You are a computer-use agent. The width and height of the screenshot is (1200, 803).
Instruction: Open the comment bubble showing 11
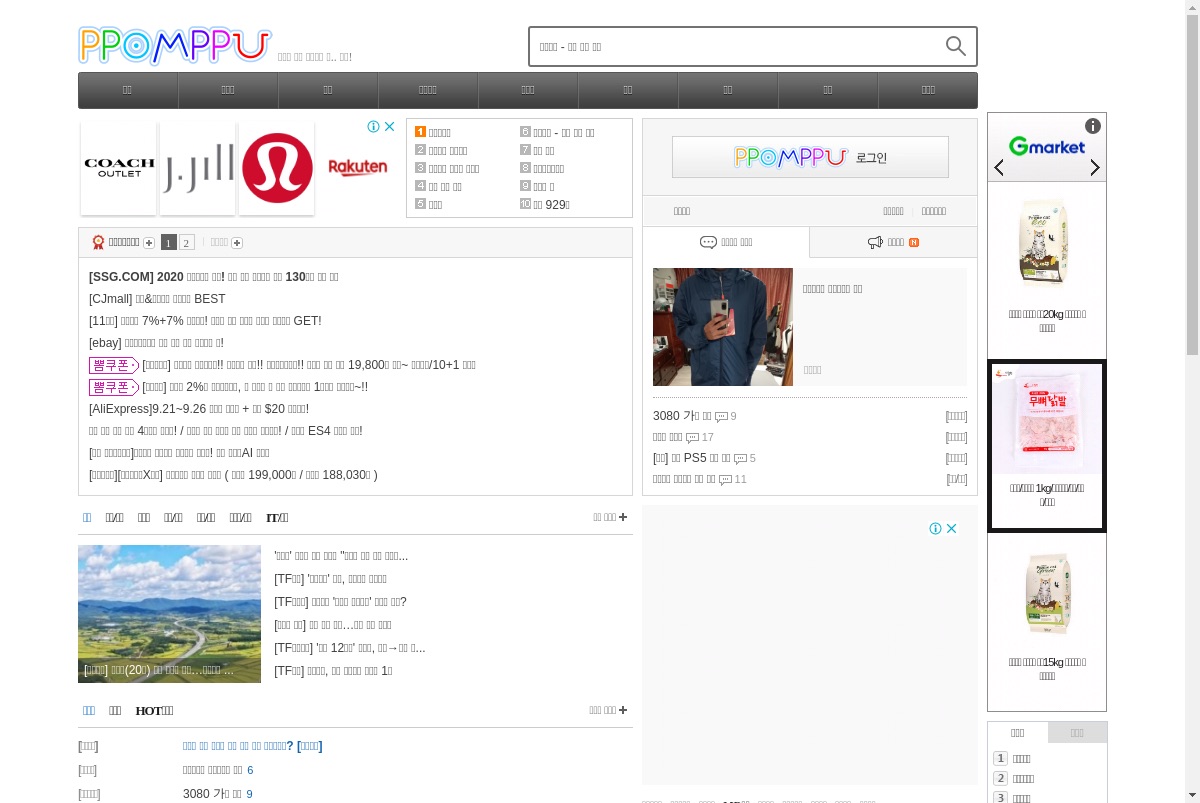coord(725,480)
